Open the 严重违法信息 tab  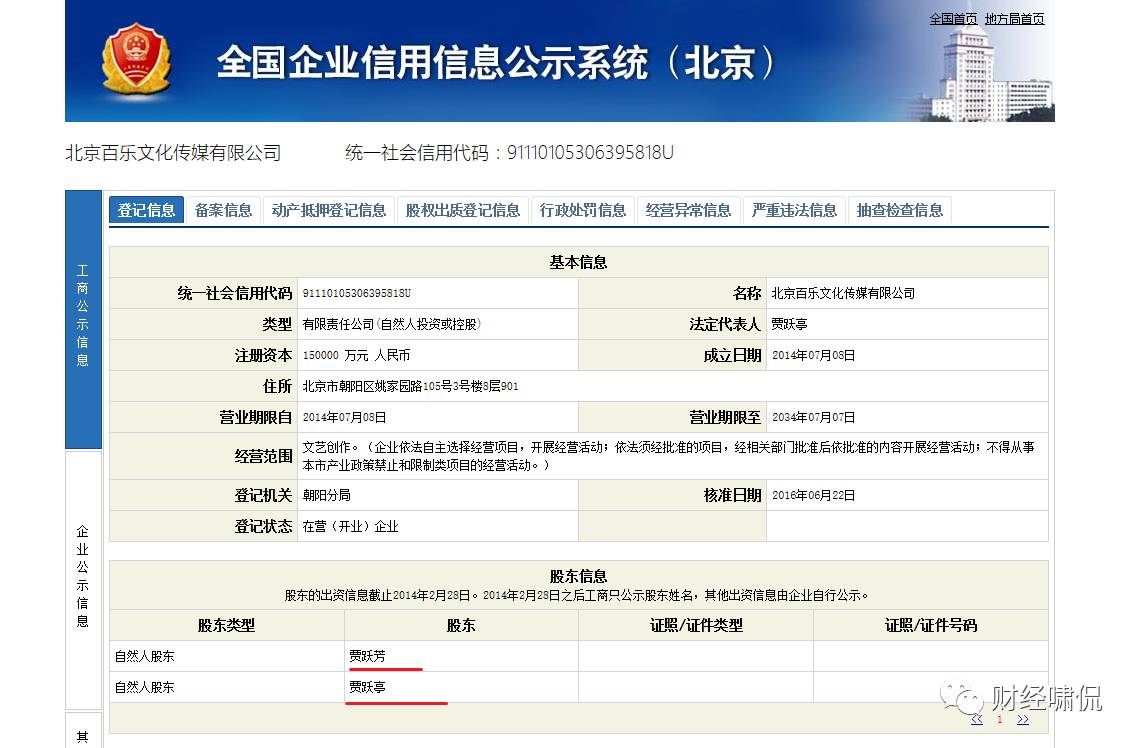(x=794, y=210)
